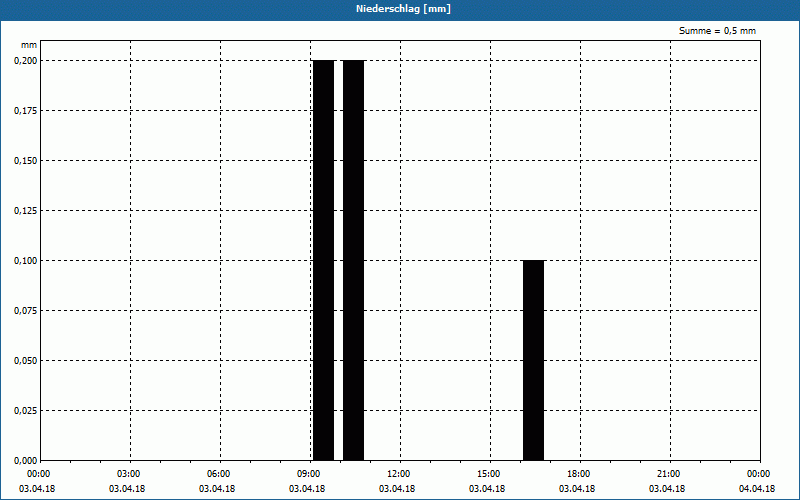This screenshot has width=800, height=500.
Task: Click the '21:00' time axis label
Action: (668, 474)
